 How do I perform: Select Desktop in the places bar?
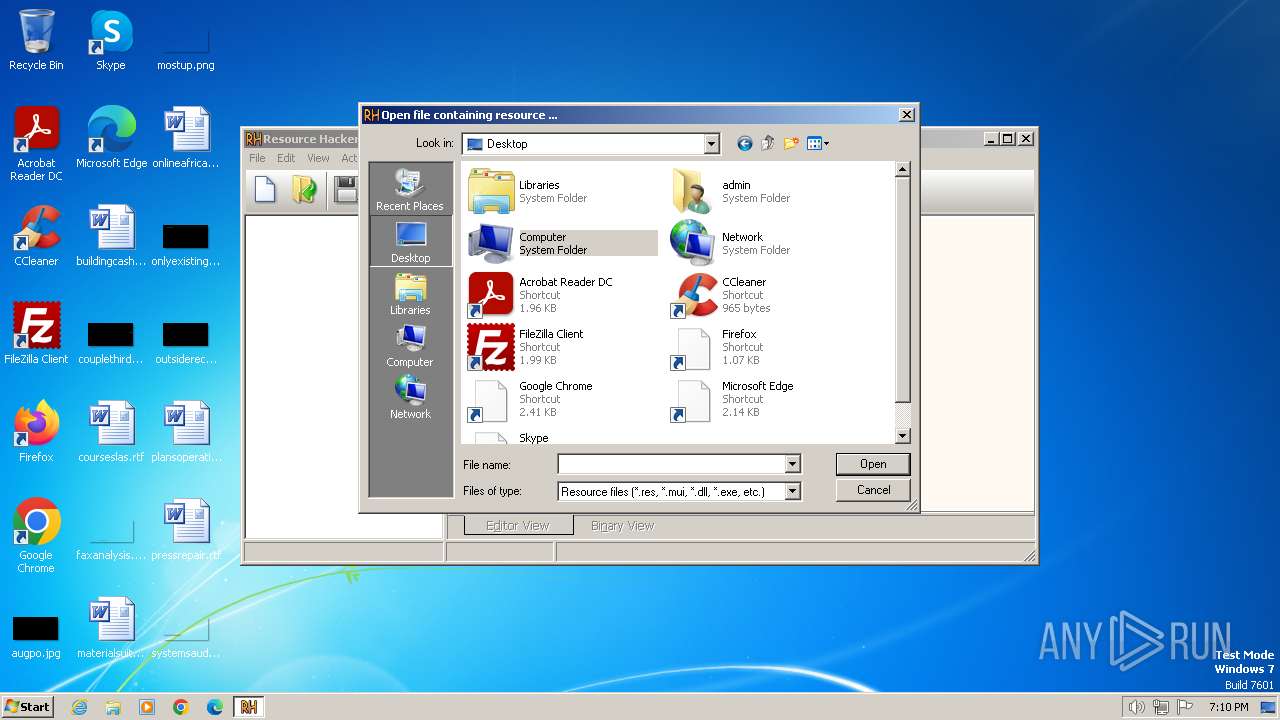pos(410,242)
